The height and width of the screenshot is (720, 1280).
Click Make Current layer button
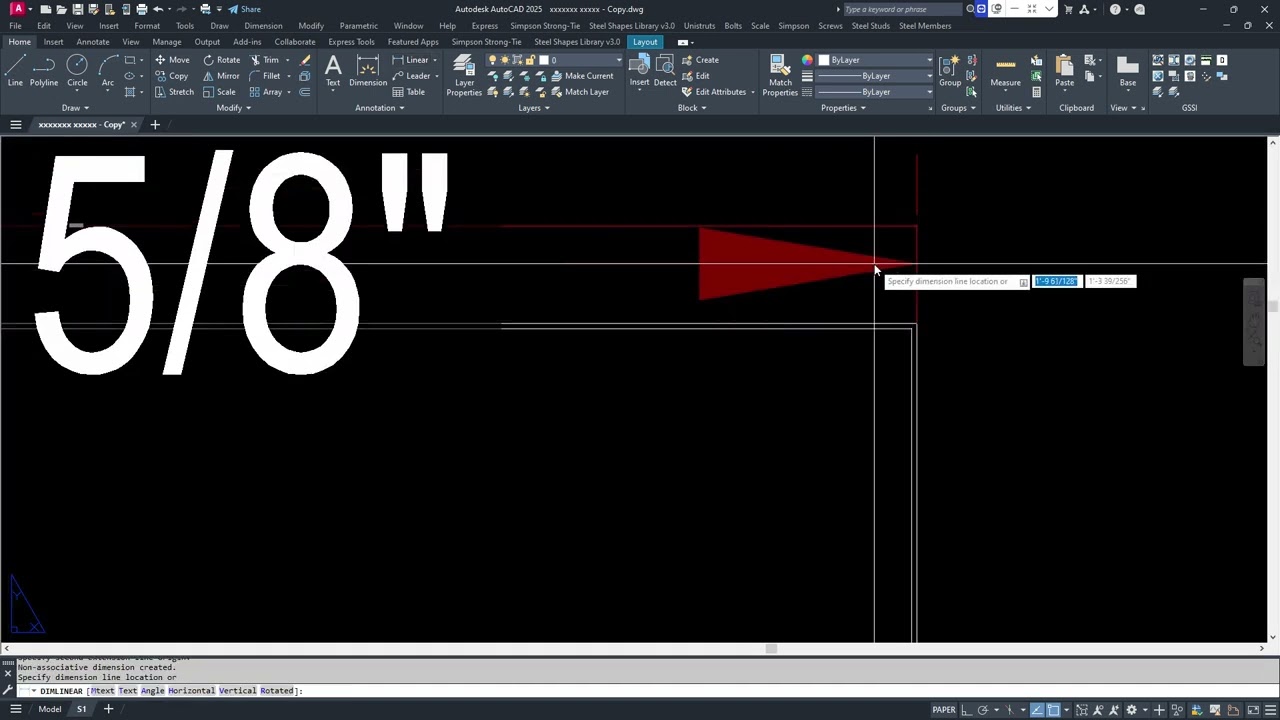coord(582,76)
